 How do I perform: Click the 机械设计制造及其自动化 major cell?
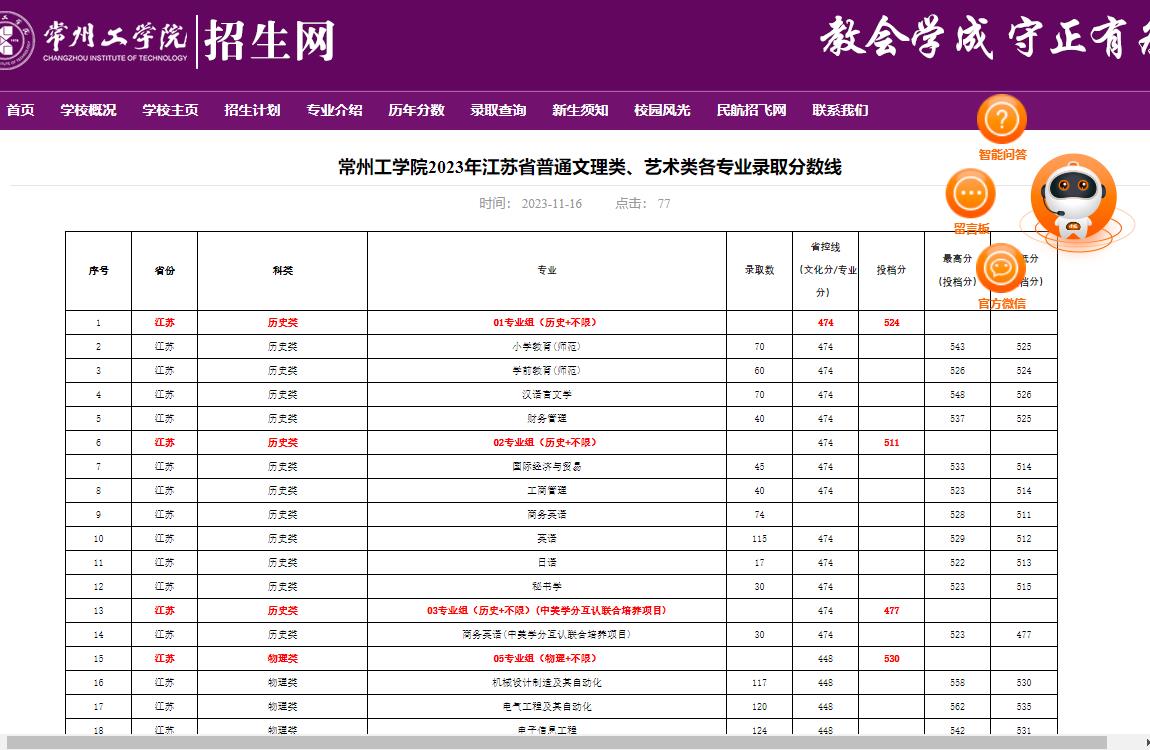(546, 683)
